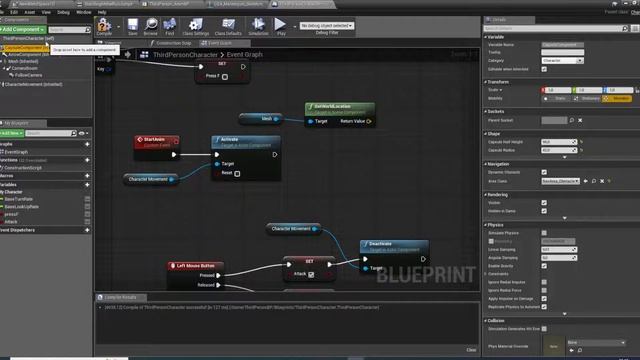Select the Attack variable

(x=11, y=222)
